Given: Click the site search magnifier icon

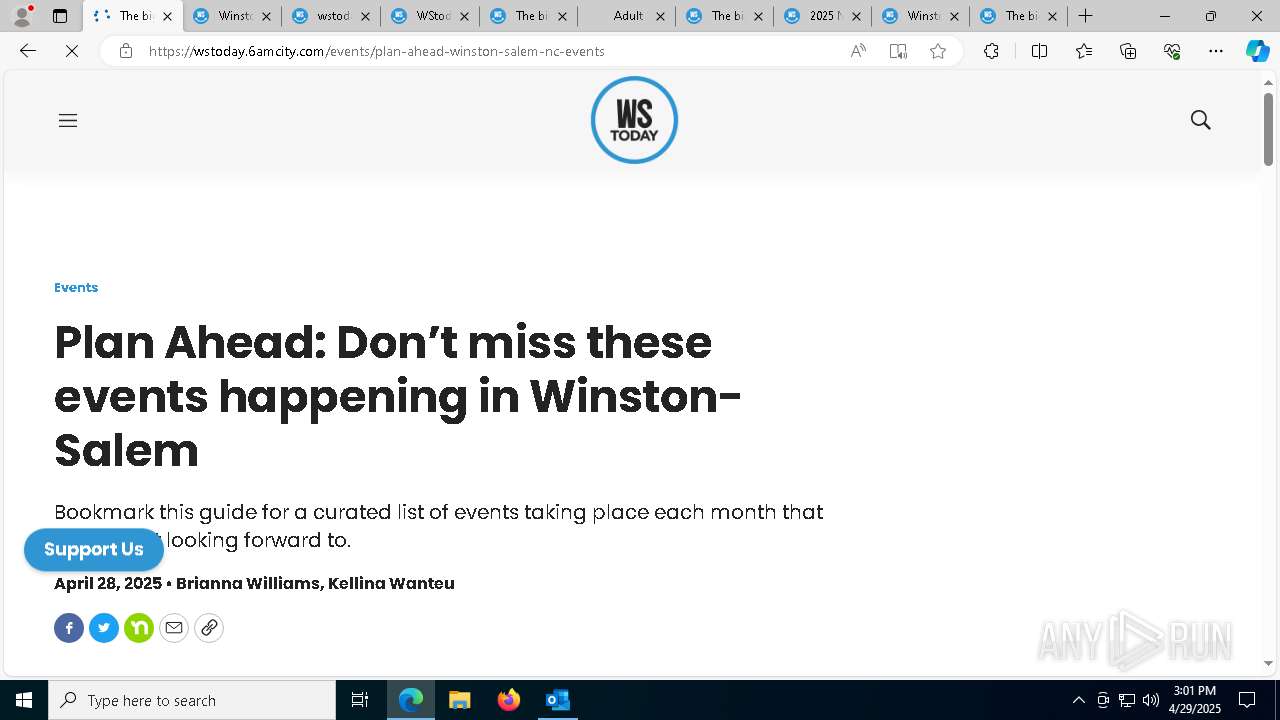Looking at the screenshot, I should tap(1201, 120).
